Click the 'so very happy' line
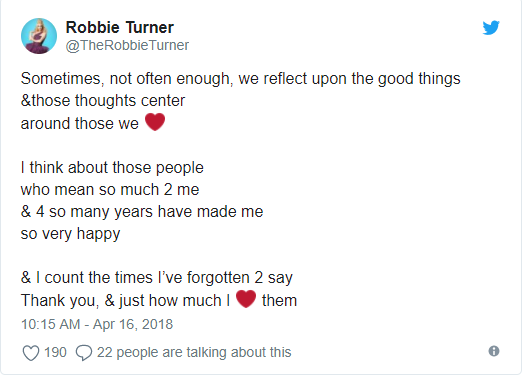The image size is (522, 376). tap(70, 234)
